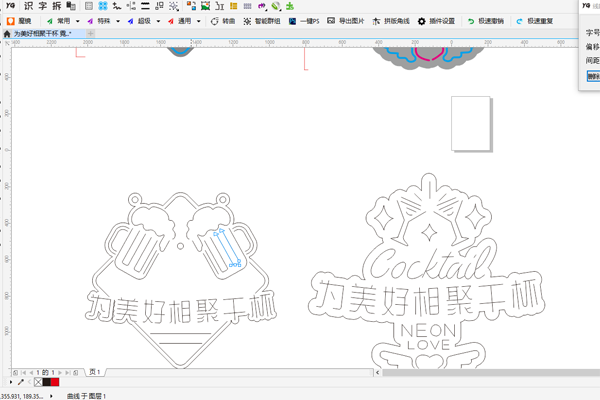The height and width of the screenshot is (400, 600).
Task: Expand the 超级 dropdown arrow
Action: coord(158,21)
